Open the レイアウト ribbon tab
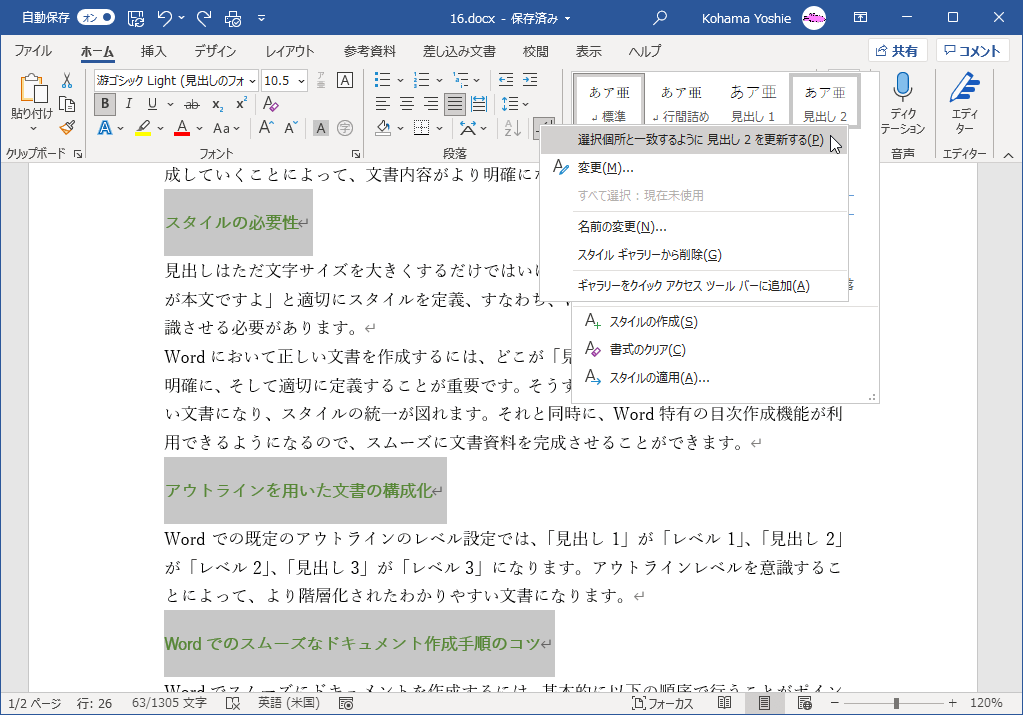 (x=290, y=51)
